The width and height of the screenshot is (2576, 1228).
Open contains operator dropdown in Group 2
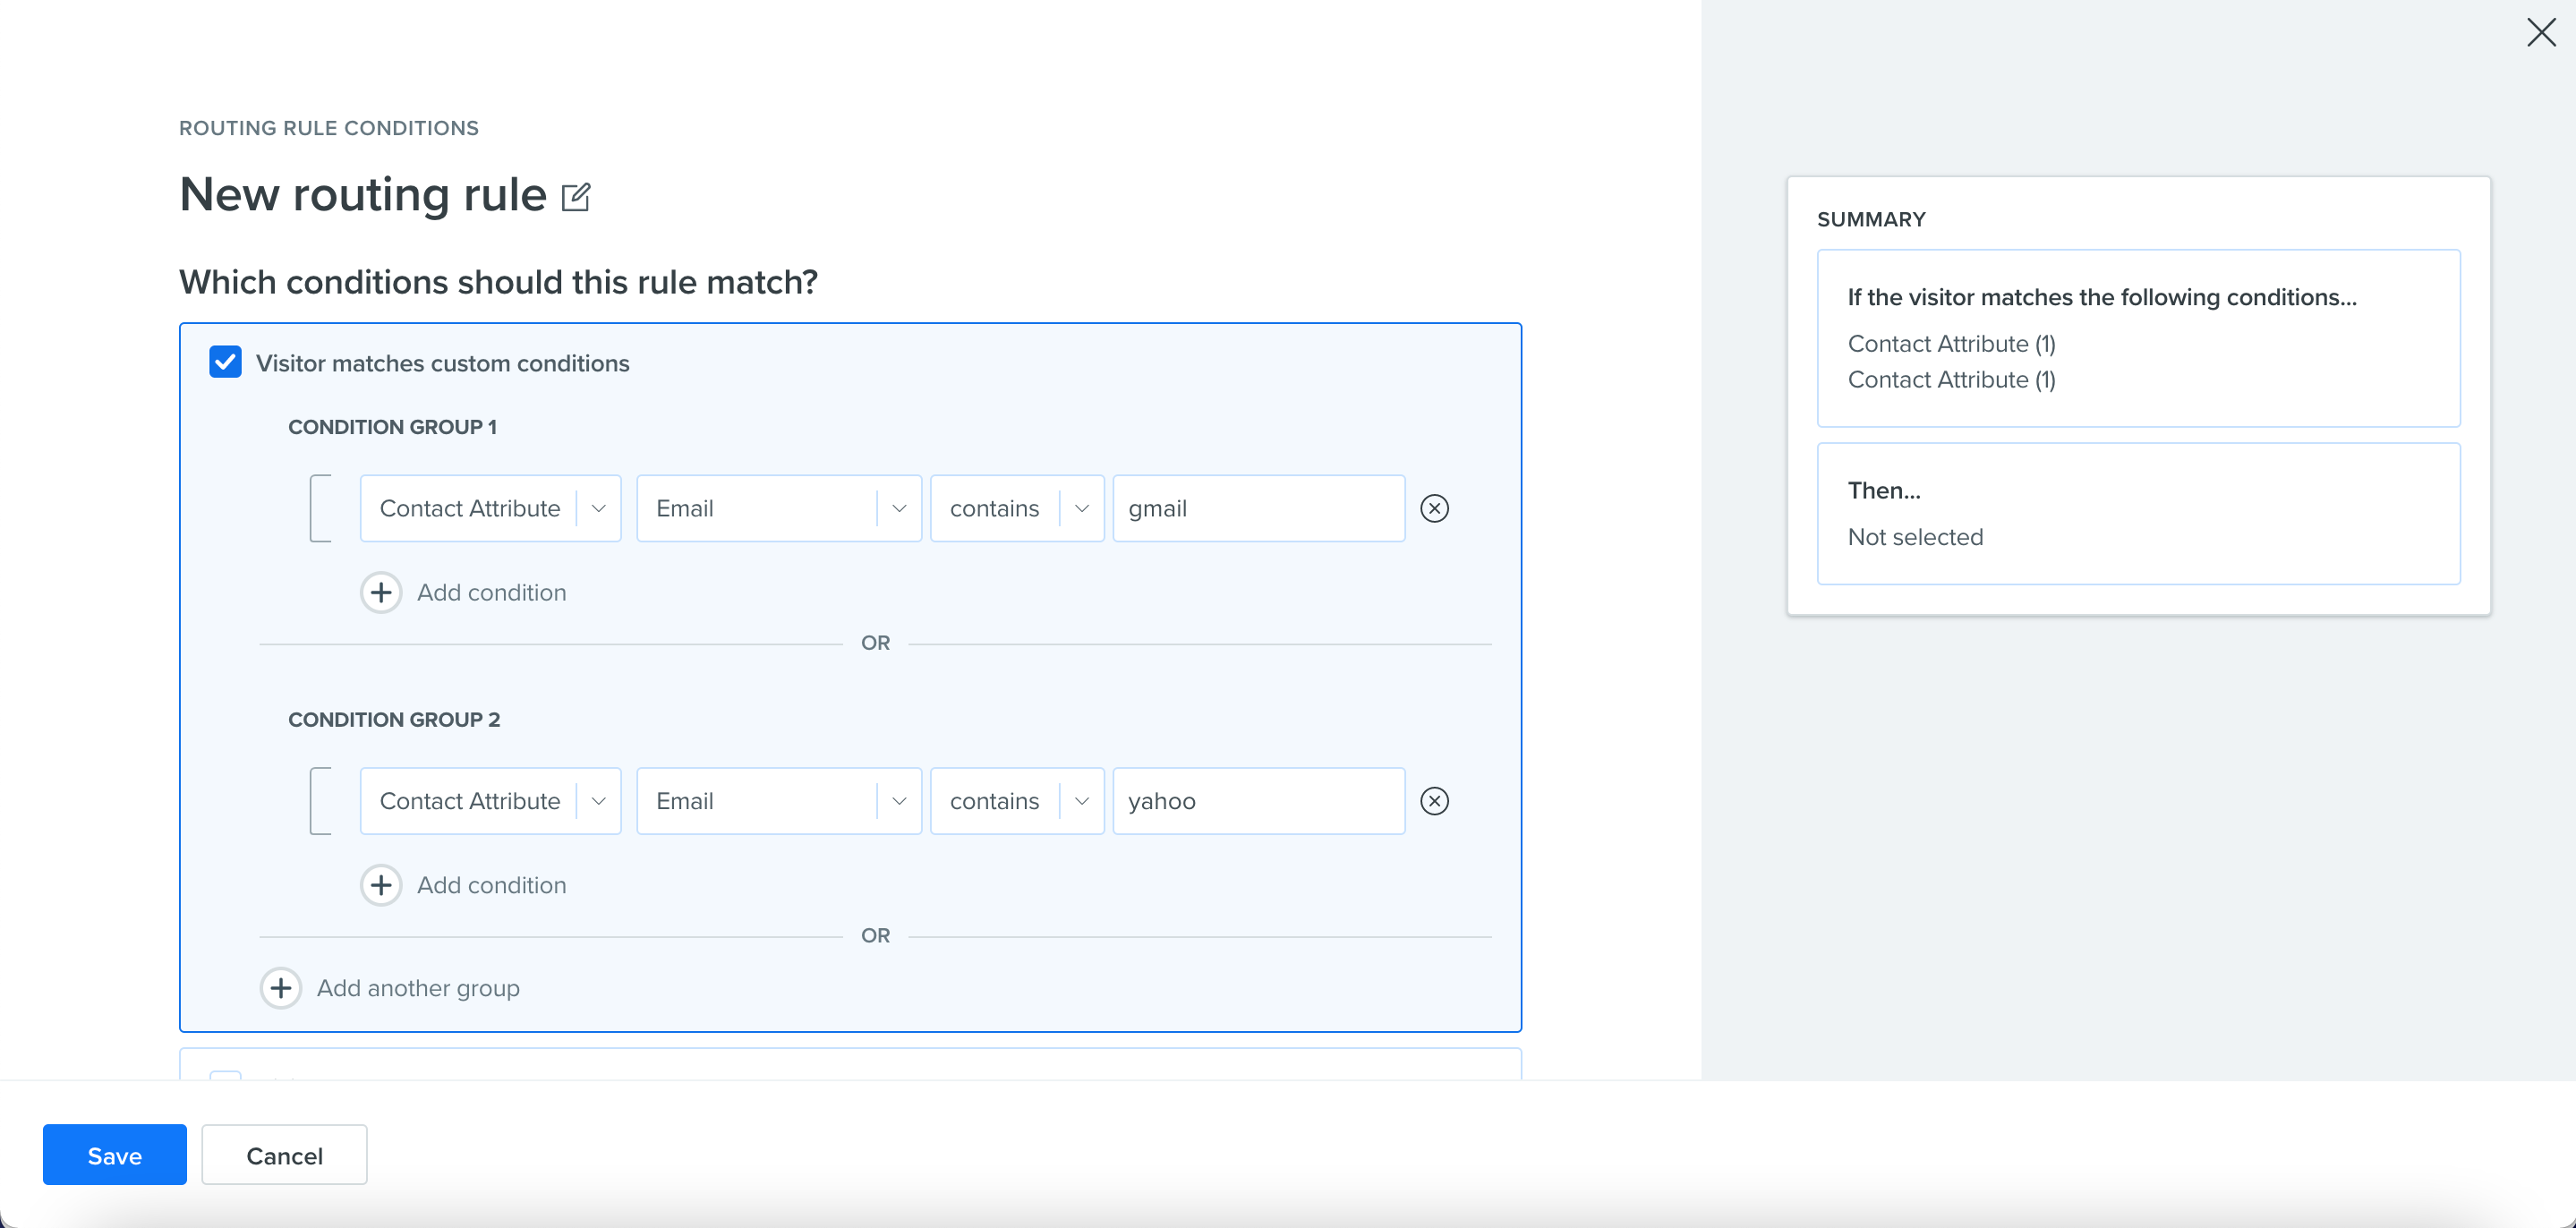coord(1017,801)
